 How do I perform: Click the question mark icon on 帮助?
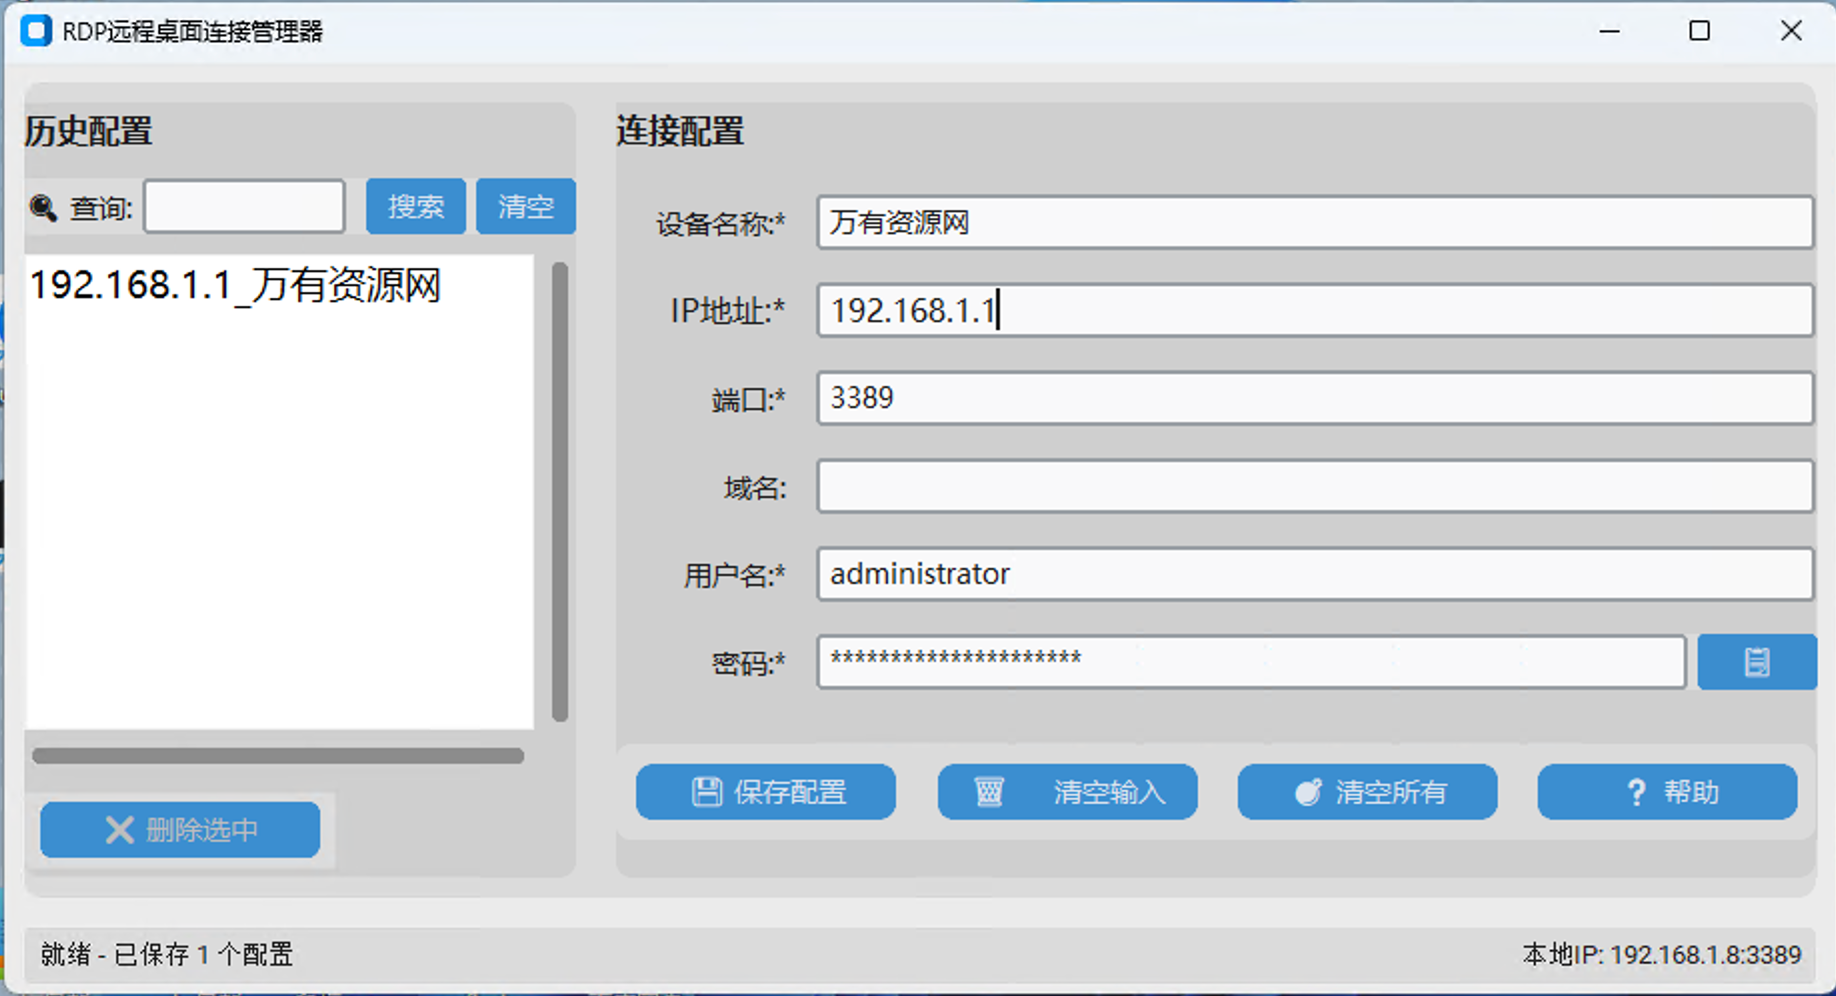pyautogui.click(x=1634, y=791)
